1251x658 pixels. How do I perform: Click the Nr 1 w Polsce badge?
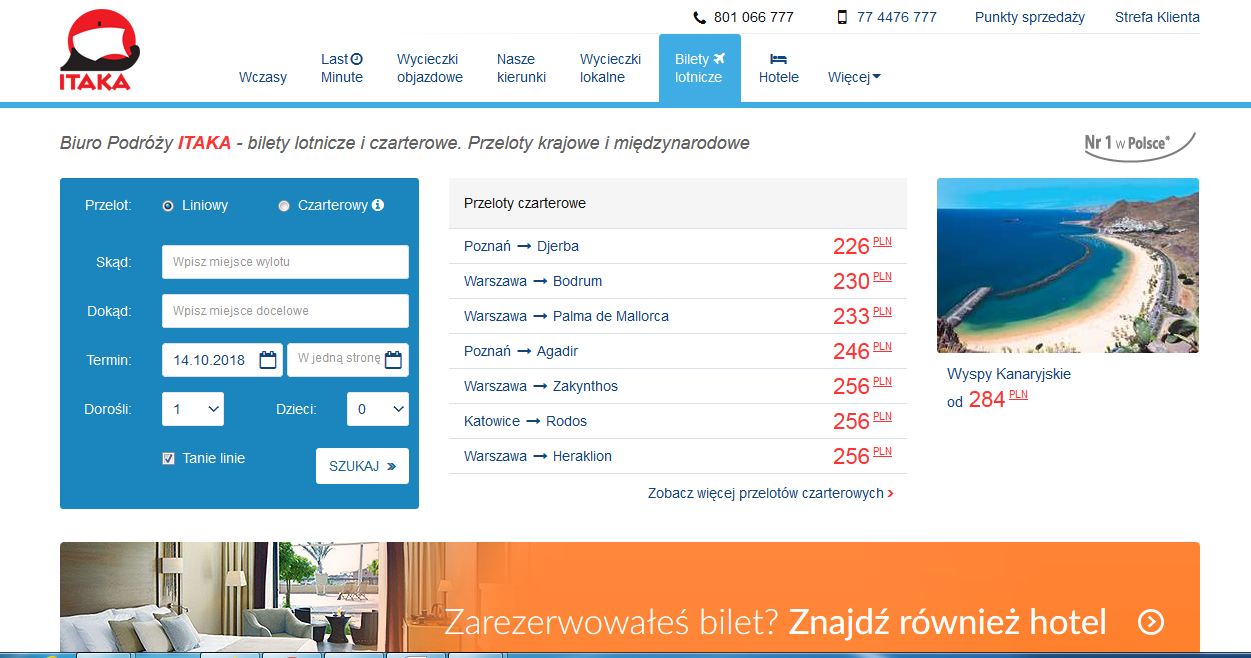(1141, 145)
